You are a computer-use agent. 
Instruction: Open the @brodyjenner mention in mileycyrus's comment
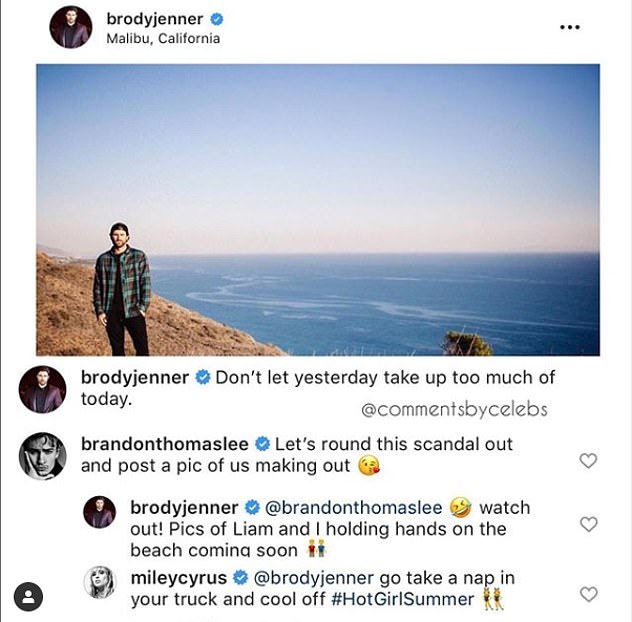point(314,578)
